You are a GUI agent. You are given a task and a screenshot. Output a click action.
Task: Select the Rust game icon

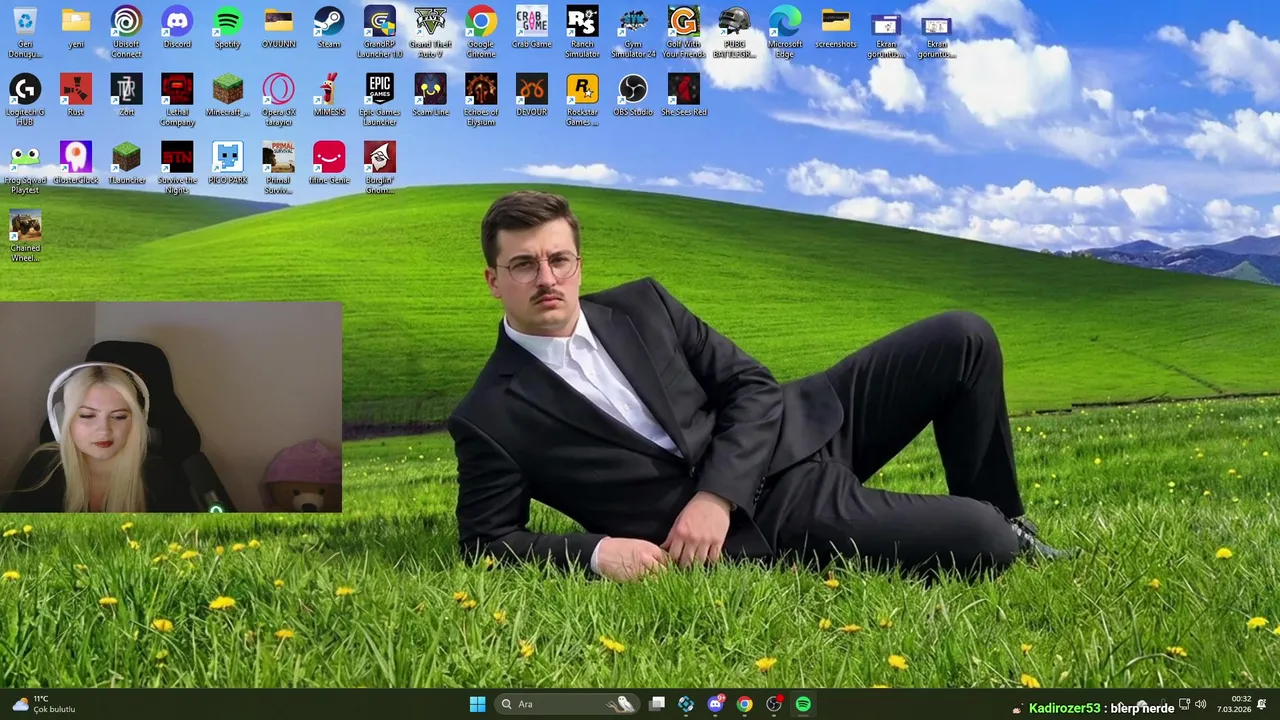(76, 96)
